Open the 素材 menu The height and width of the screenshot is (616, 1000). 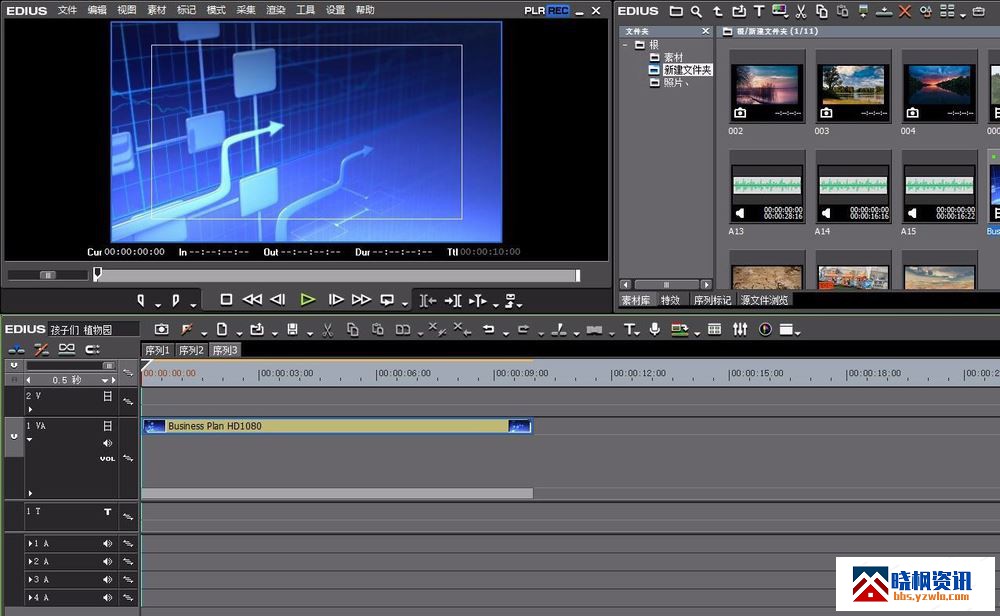point(156,10)
